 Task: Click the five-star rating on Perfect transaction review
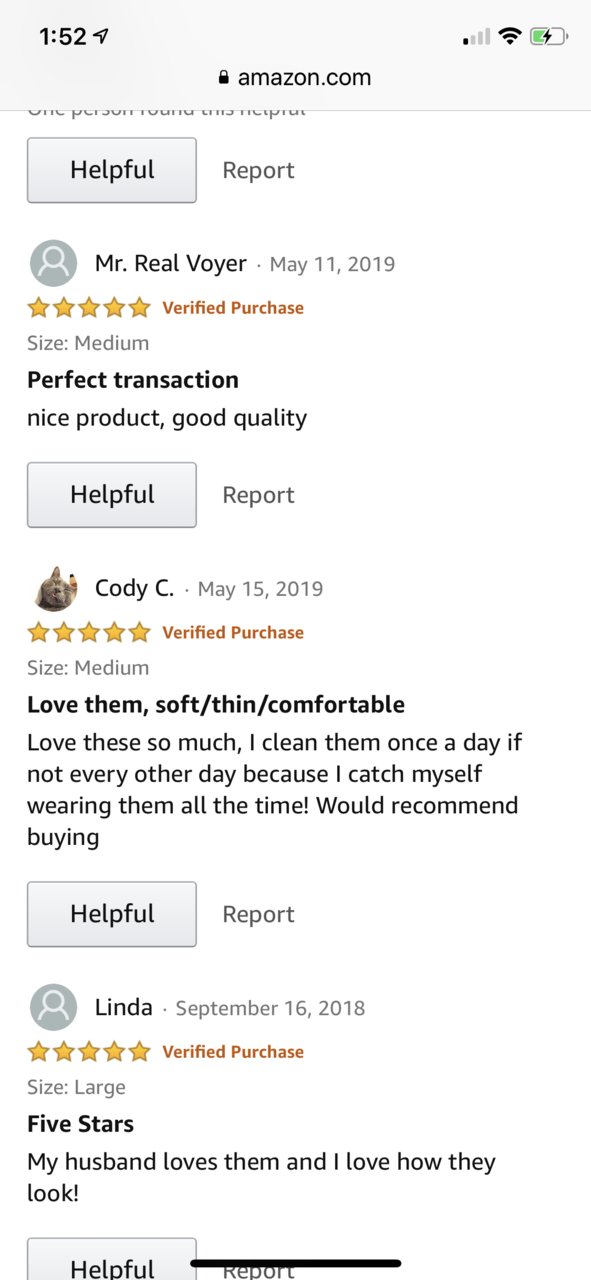click(89, 307)
